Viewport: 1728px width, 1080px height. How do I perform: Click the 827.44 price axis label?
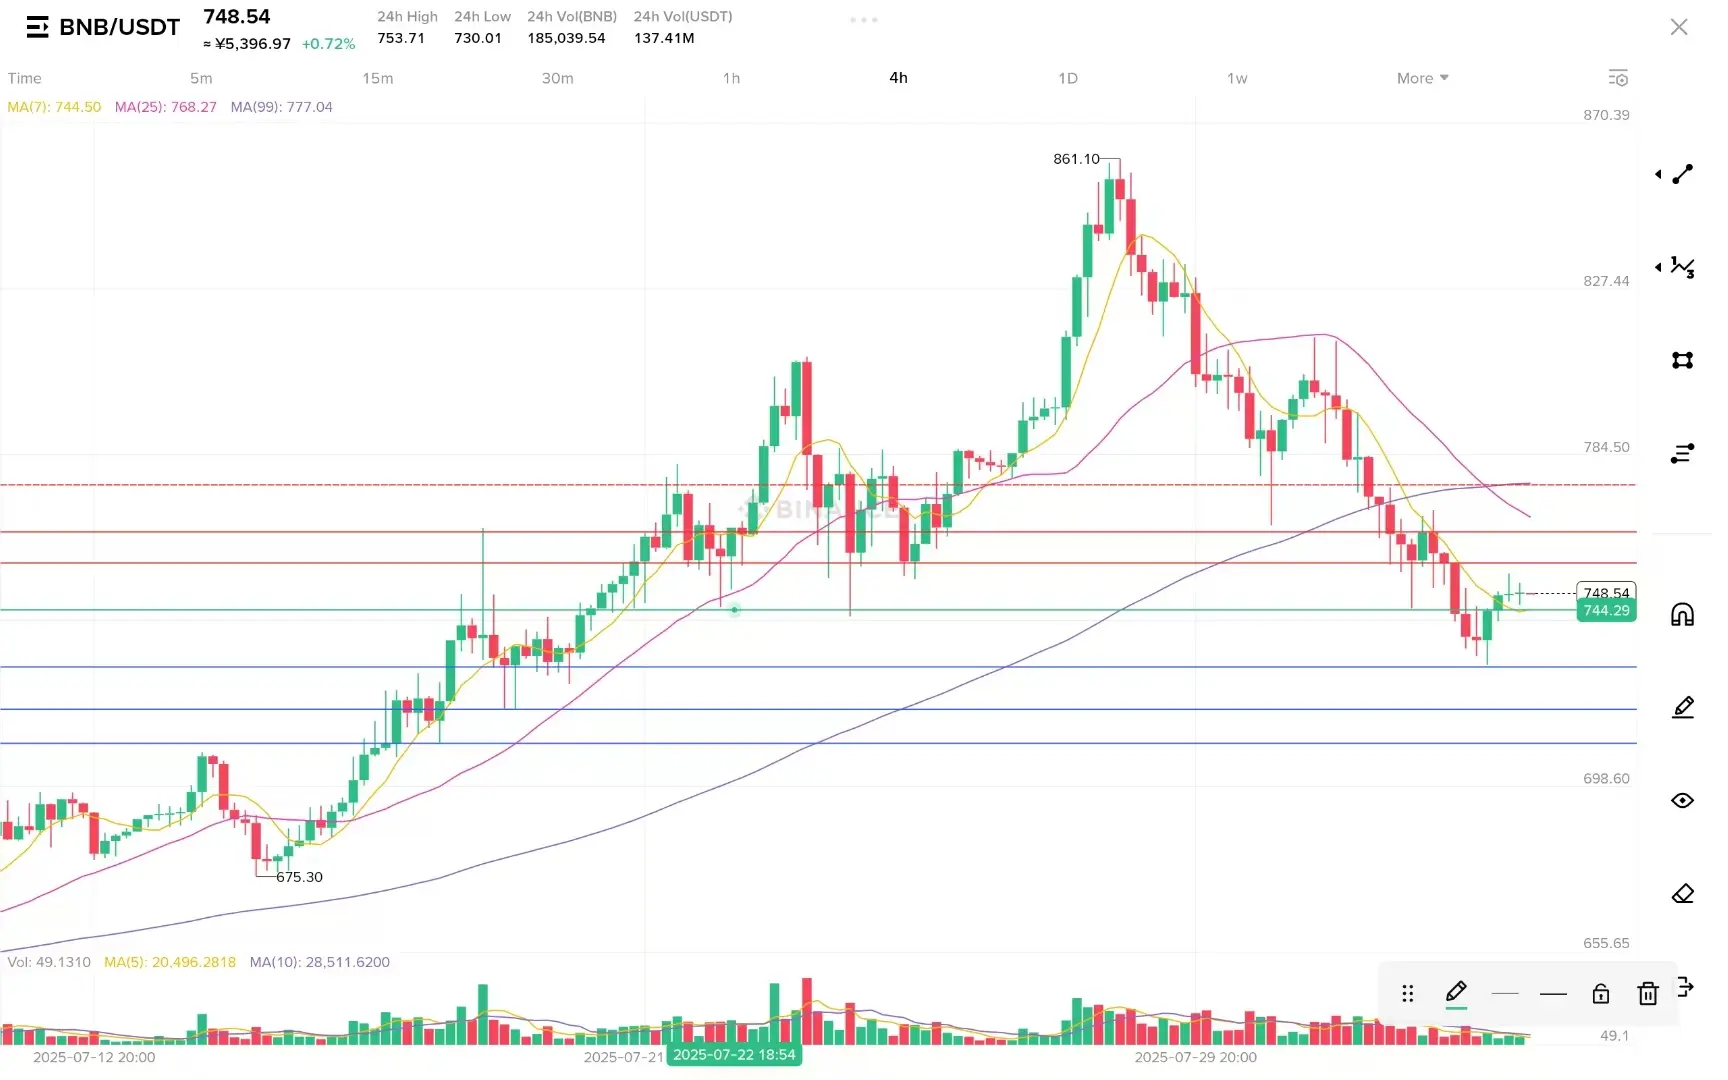click(x=1606, y=281)
